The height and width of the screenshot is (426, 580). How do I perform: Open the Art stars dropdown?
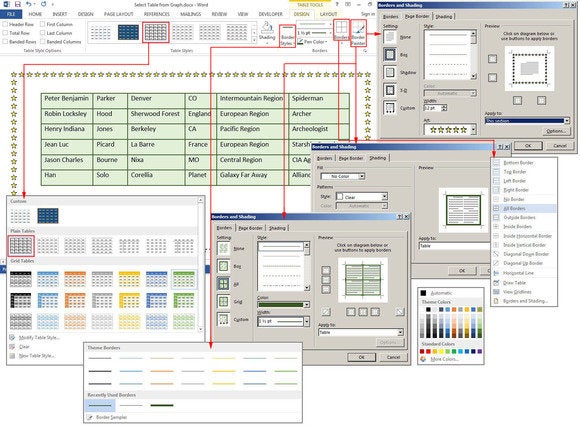point(473,129)
